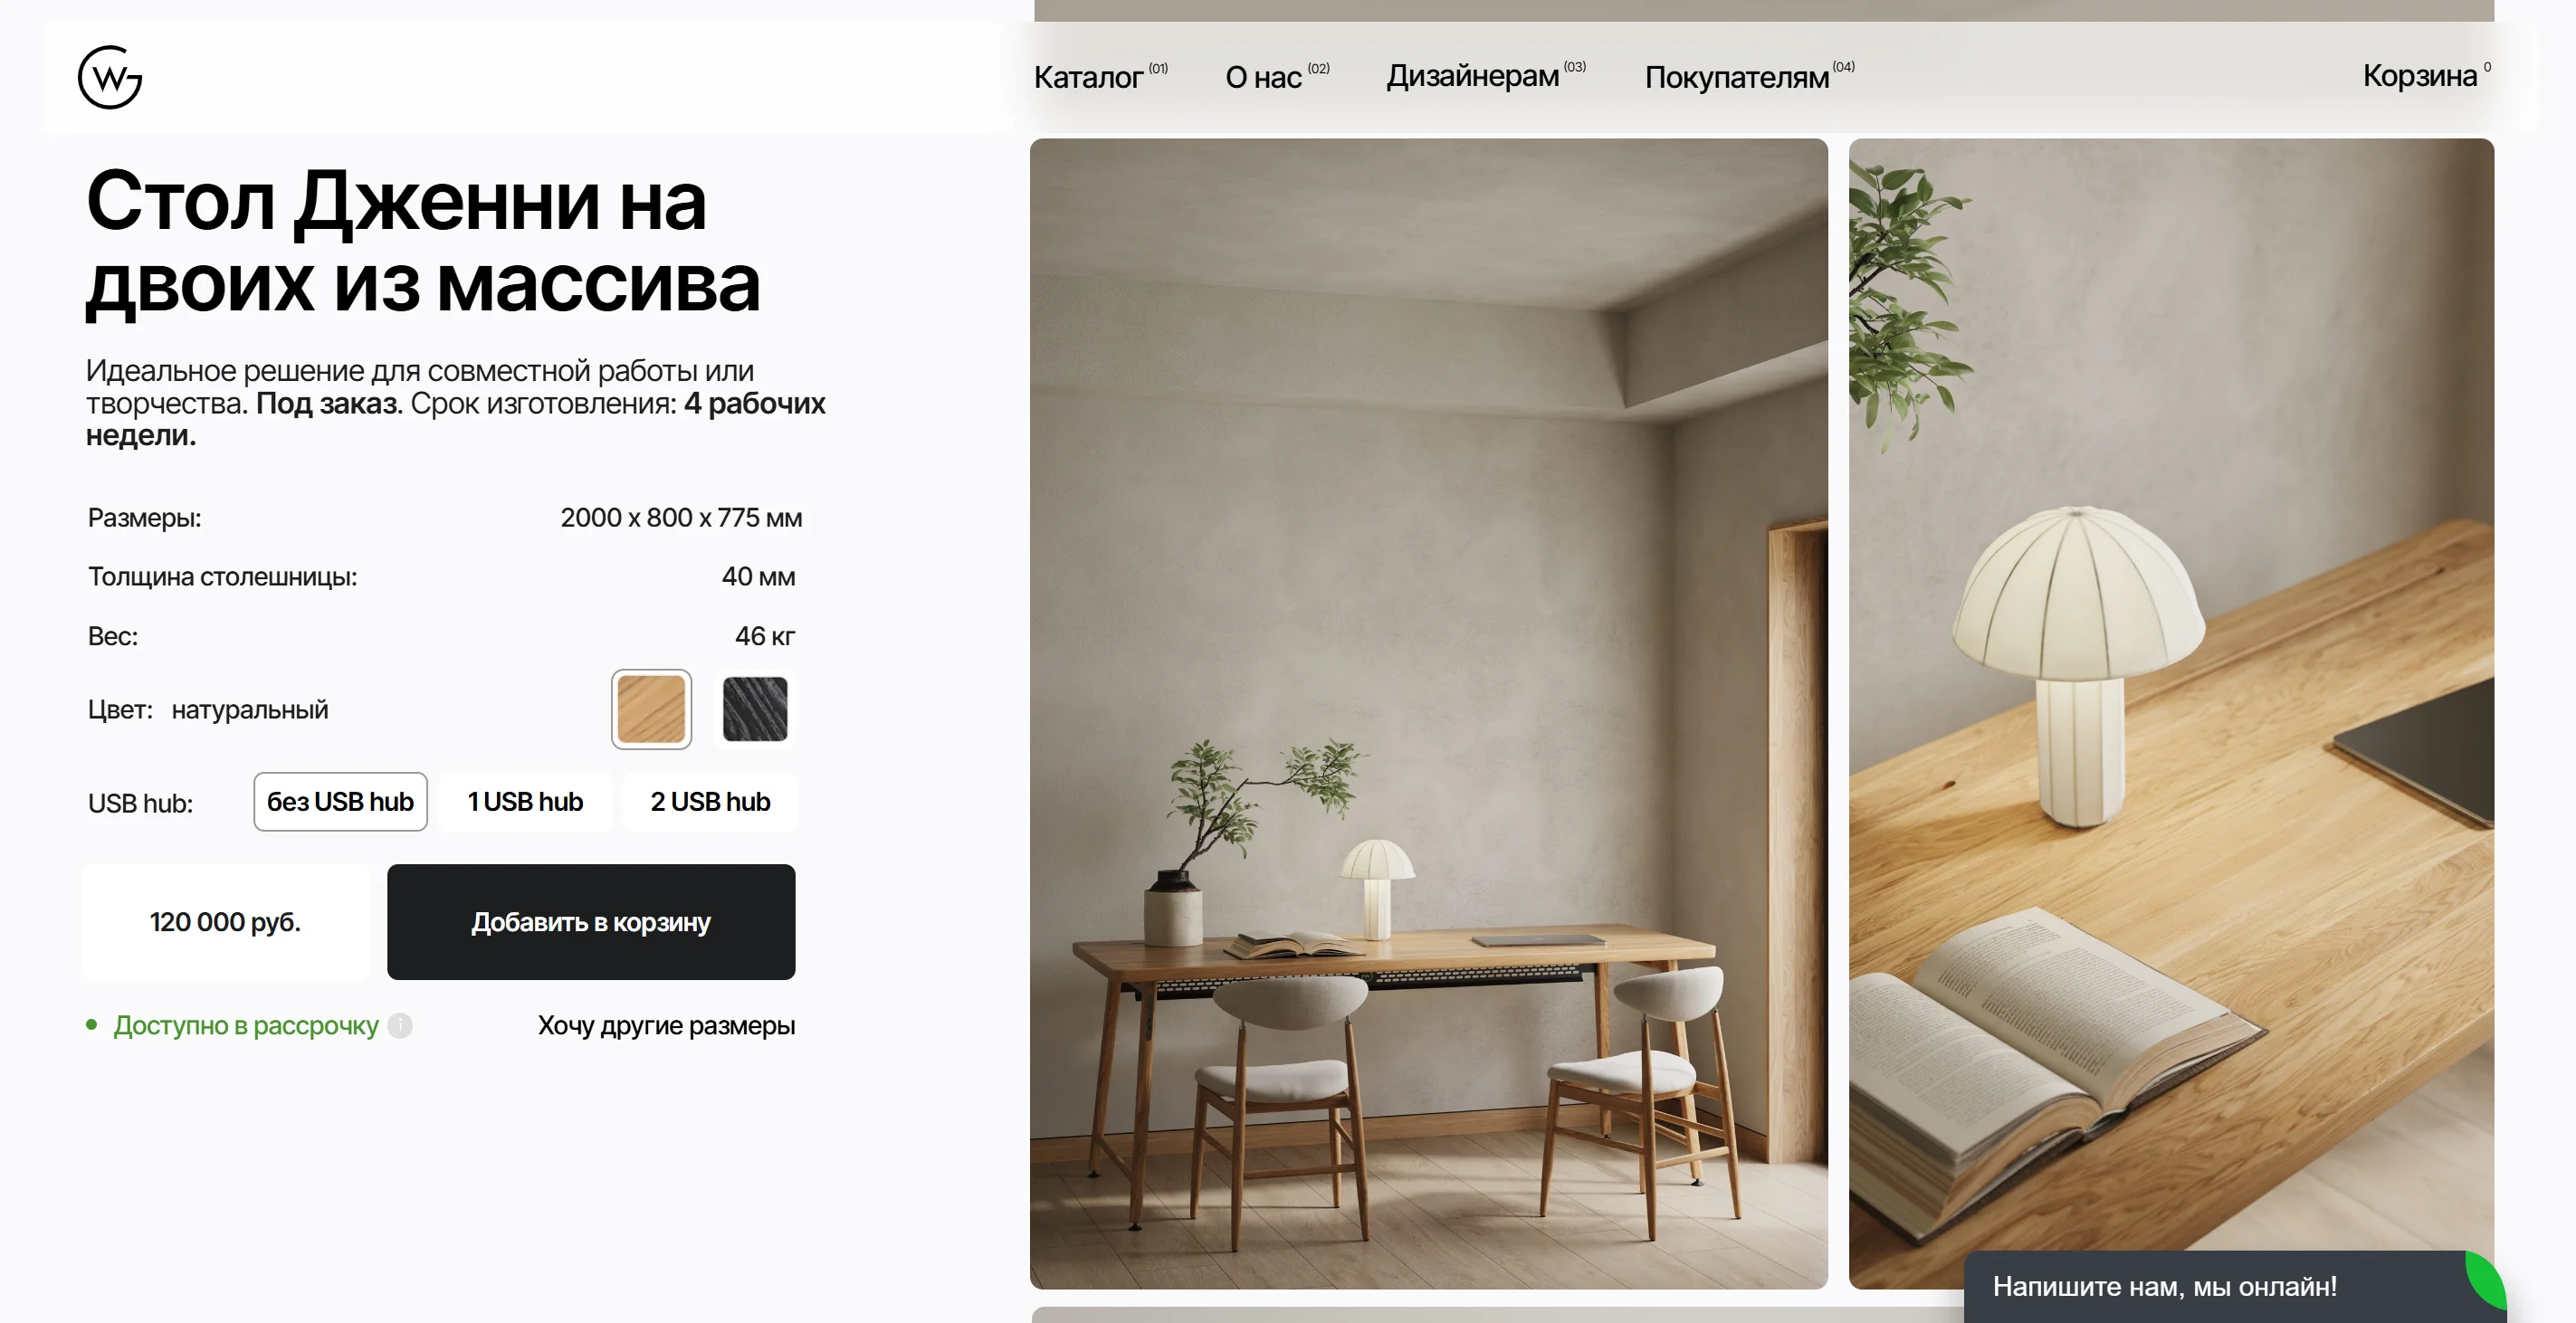Click the W logo in the header
Viewport: 2576px width, 1323px height.
110,77
